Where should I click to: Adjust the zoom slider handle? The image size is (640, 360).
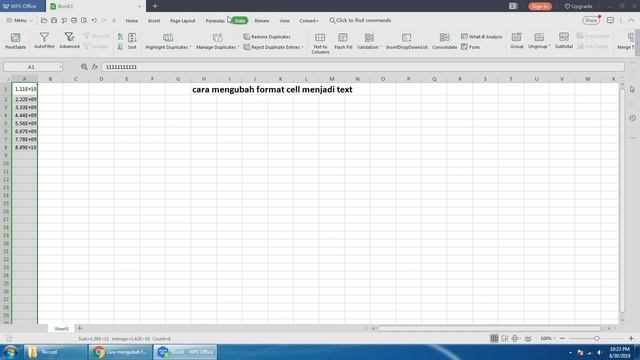[596, 338]
